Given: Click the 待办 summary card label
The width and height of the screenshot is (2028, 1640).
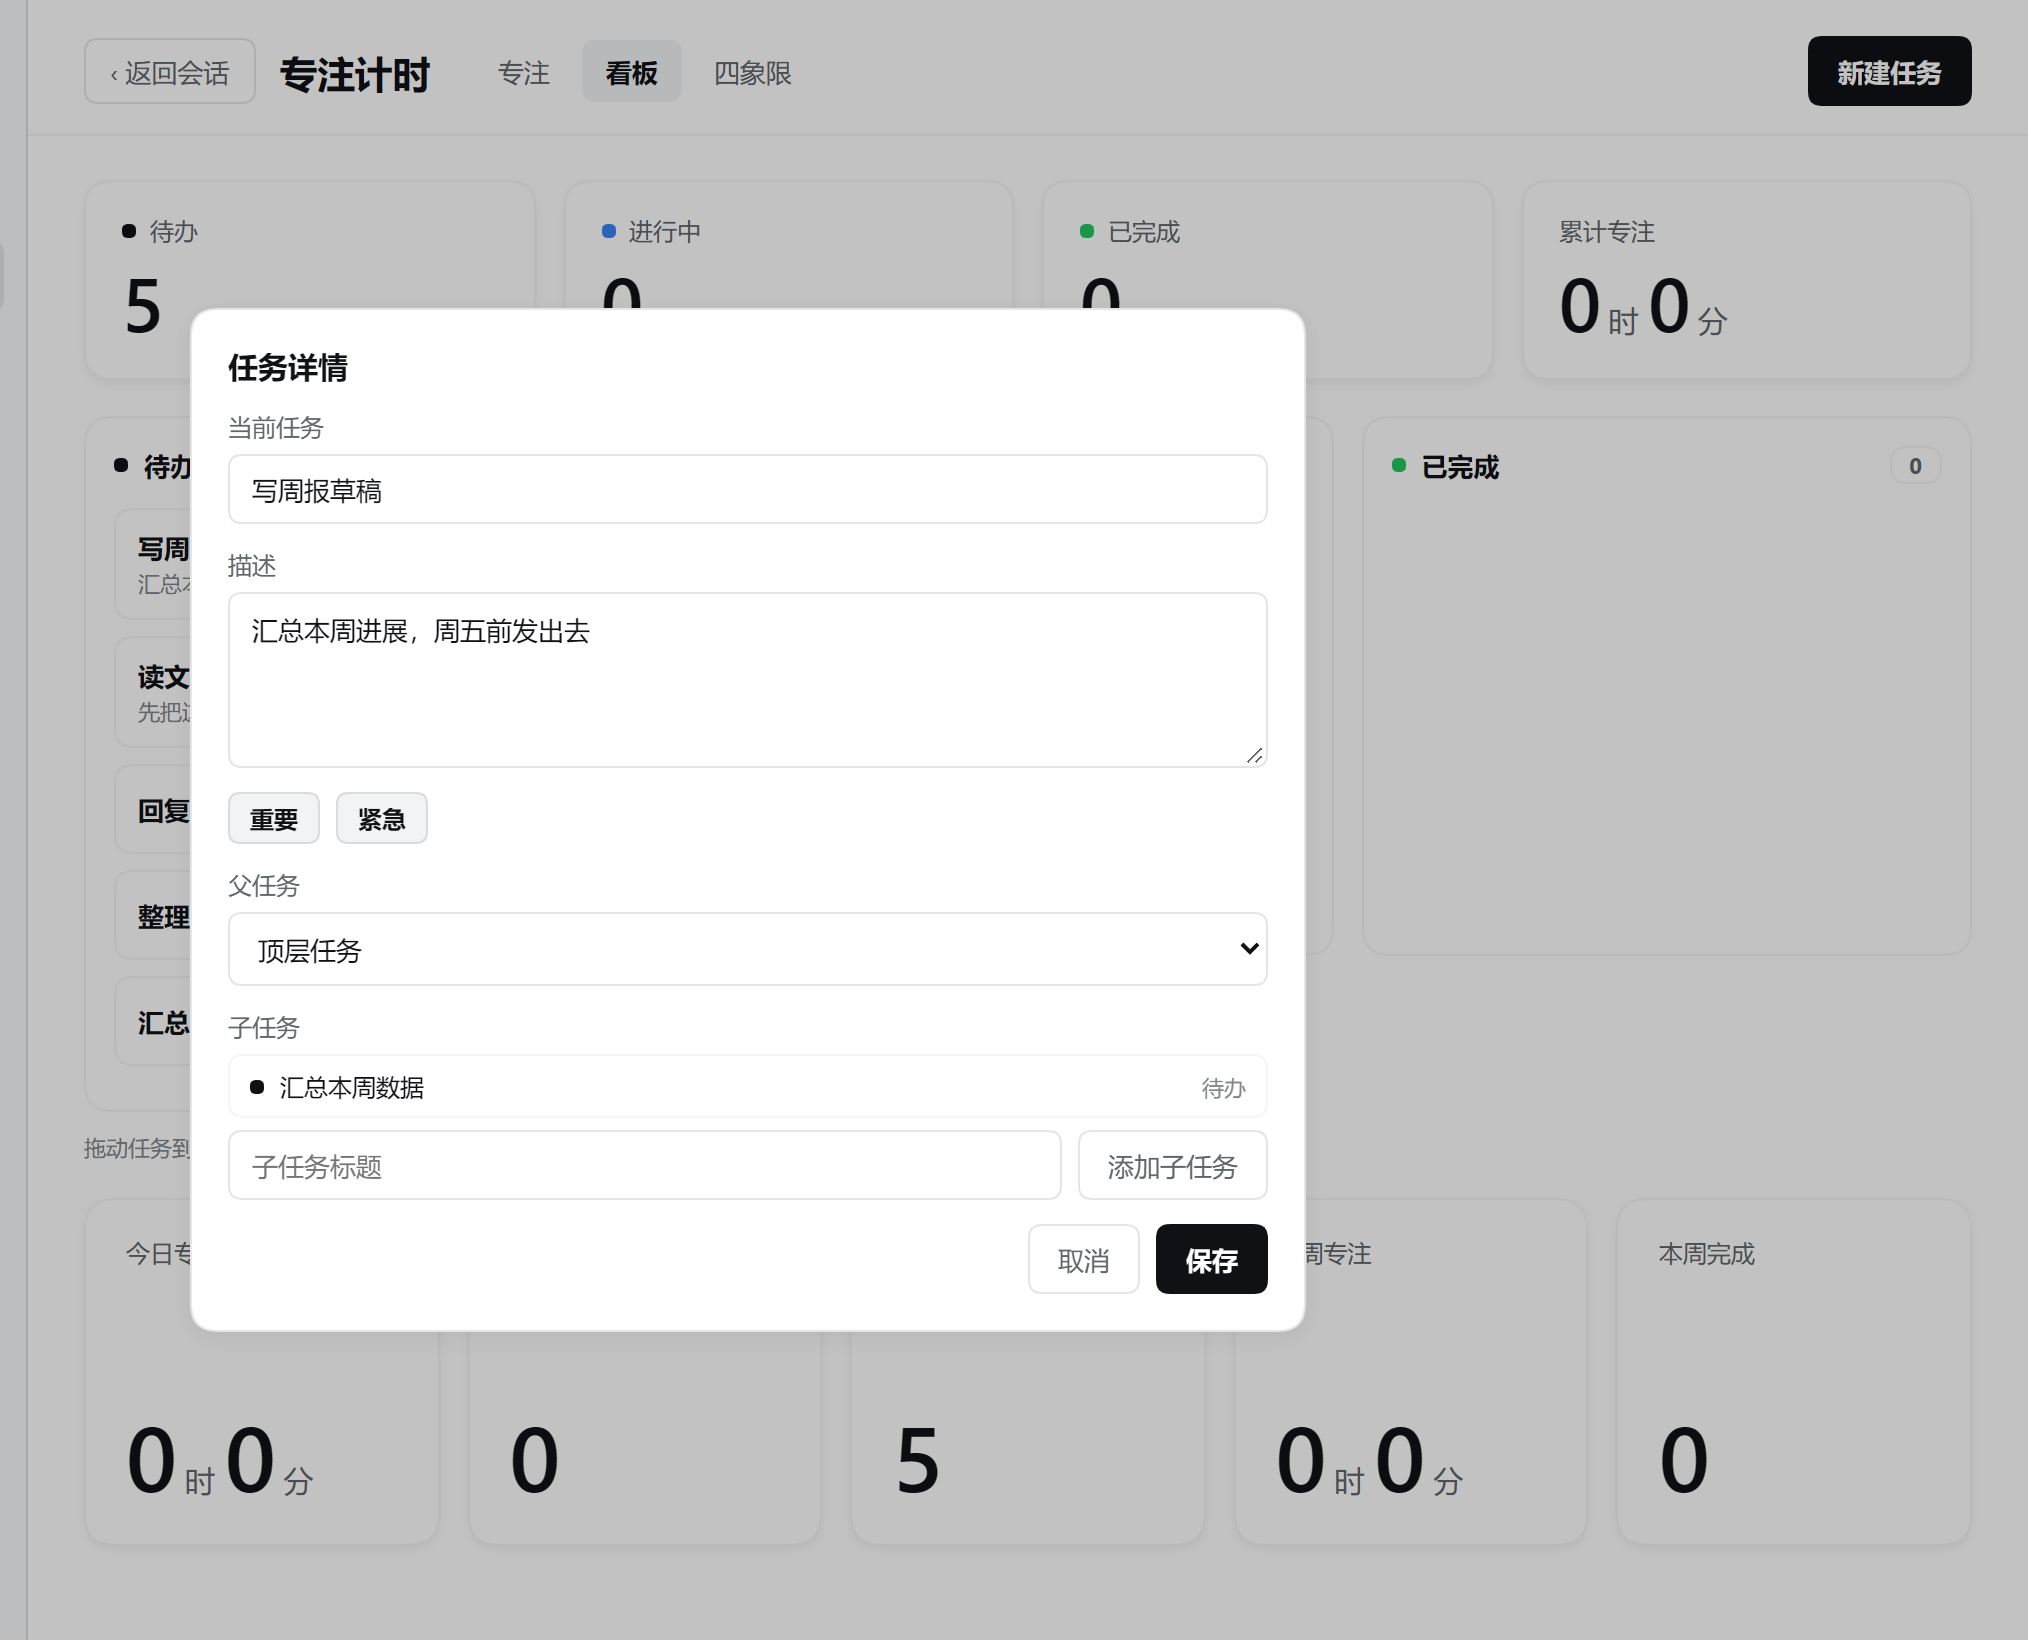Looking at the screenshot, I should point(173,232).
